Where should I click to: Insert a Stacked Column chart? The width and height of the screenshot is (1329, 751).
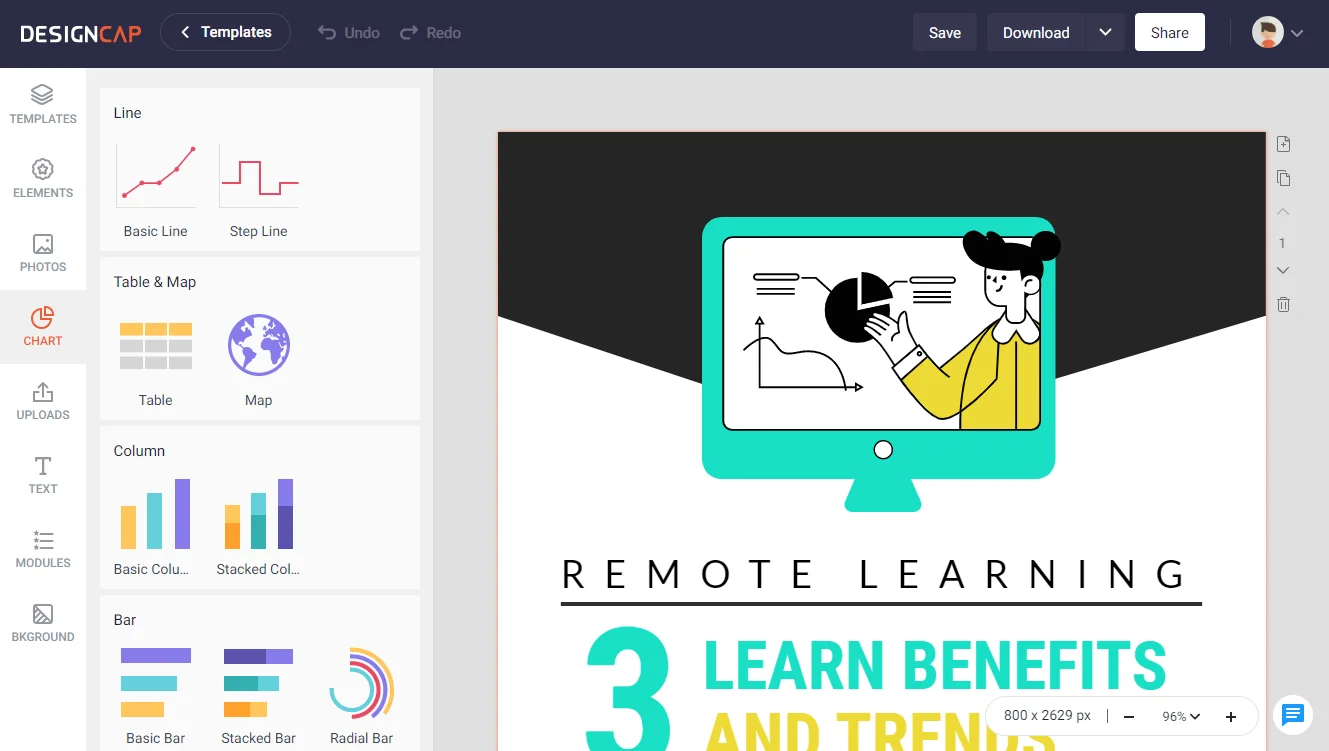(258, 514)
